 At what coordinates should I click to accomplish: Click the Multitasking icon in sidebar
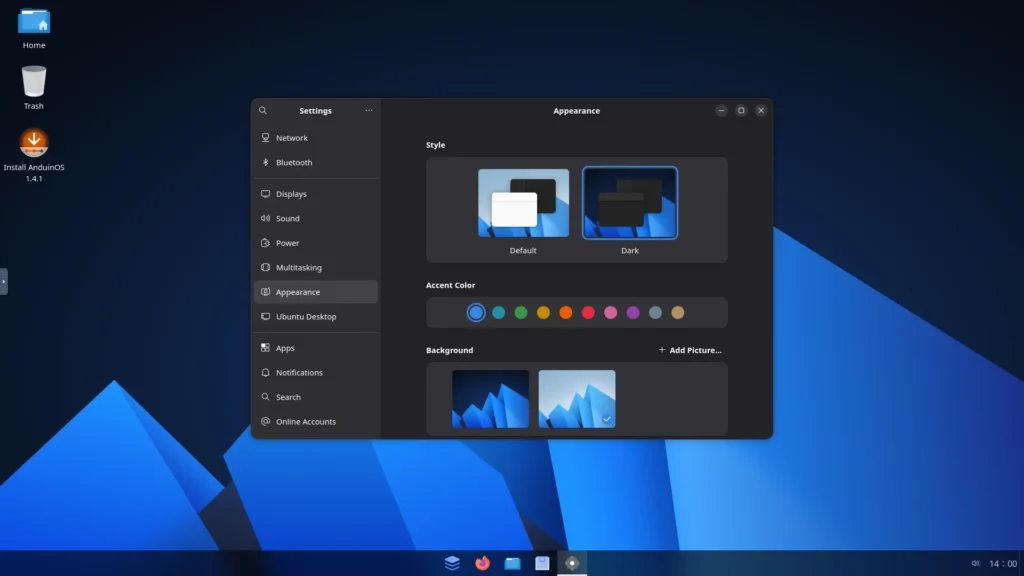(265, 267)
